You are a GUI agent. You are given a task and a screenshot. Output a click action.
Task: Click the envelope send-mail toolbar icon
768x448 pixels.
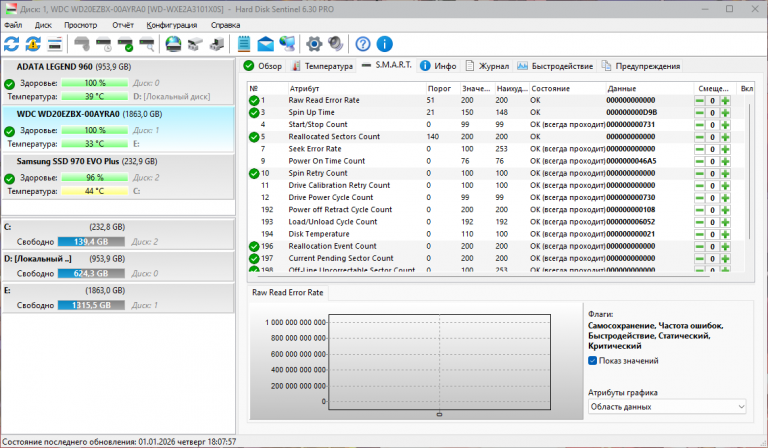click(266, 44)
